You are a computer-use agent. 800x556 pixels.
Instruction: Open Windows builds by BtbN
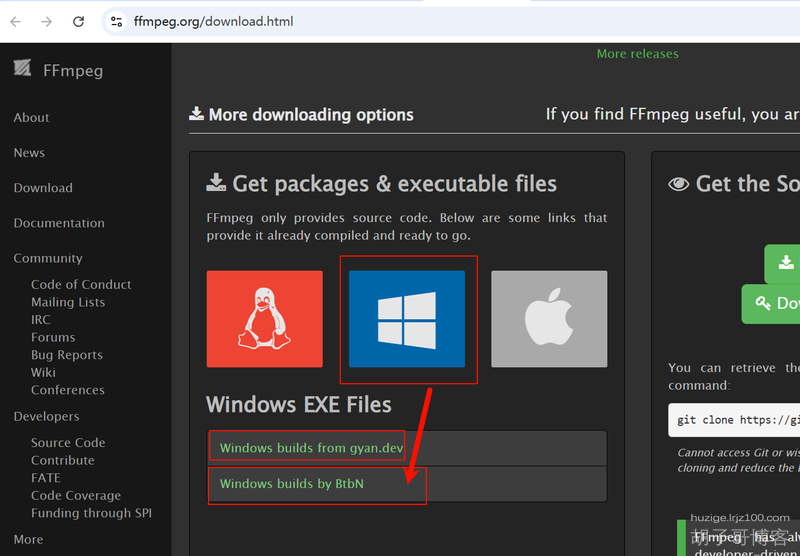(292, 484)
